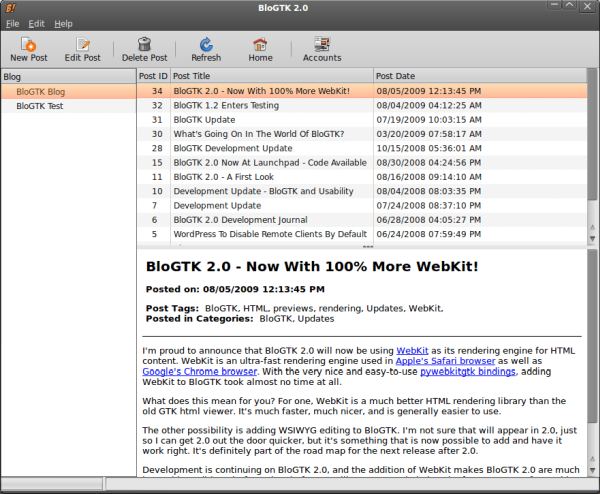
Task: Select 'What's Going On In The World Of BloGTK?'
Action: [362, 134]
